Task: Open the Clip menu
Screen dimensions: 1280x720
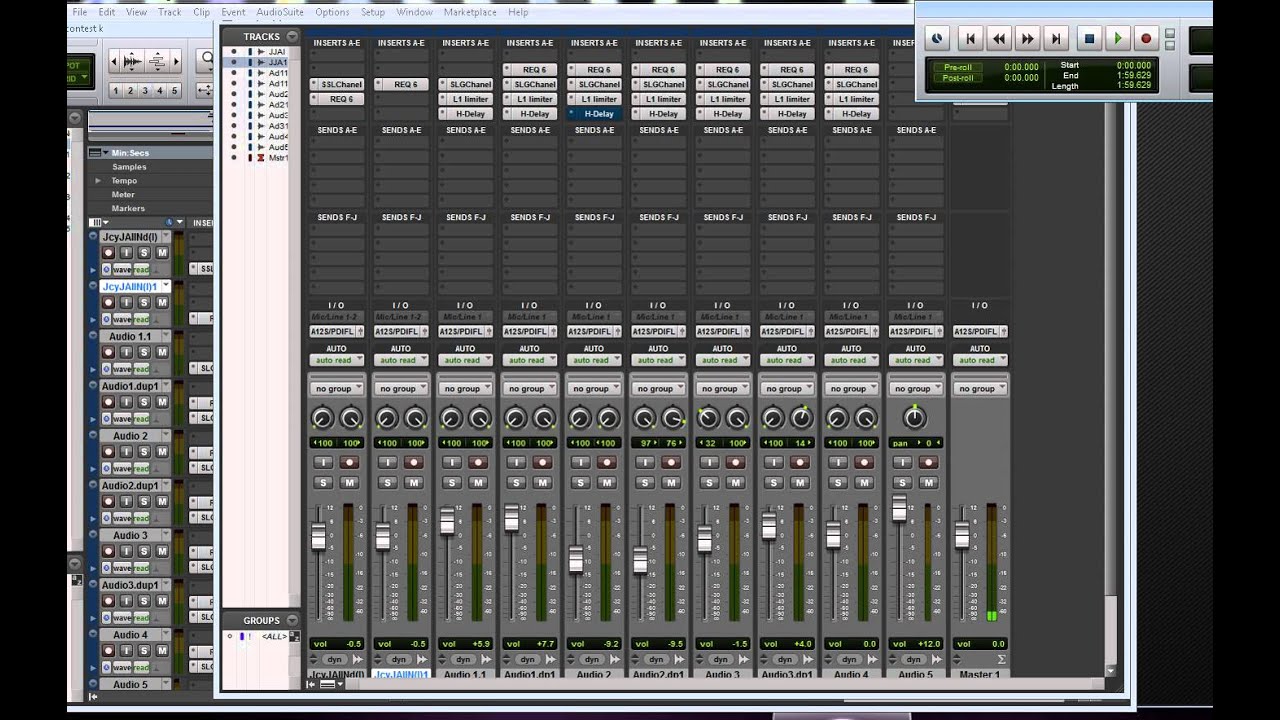Action: click(x=202, y=12)
